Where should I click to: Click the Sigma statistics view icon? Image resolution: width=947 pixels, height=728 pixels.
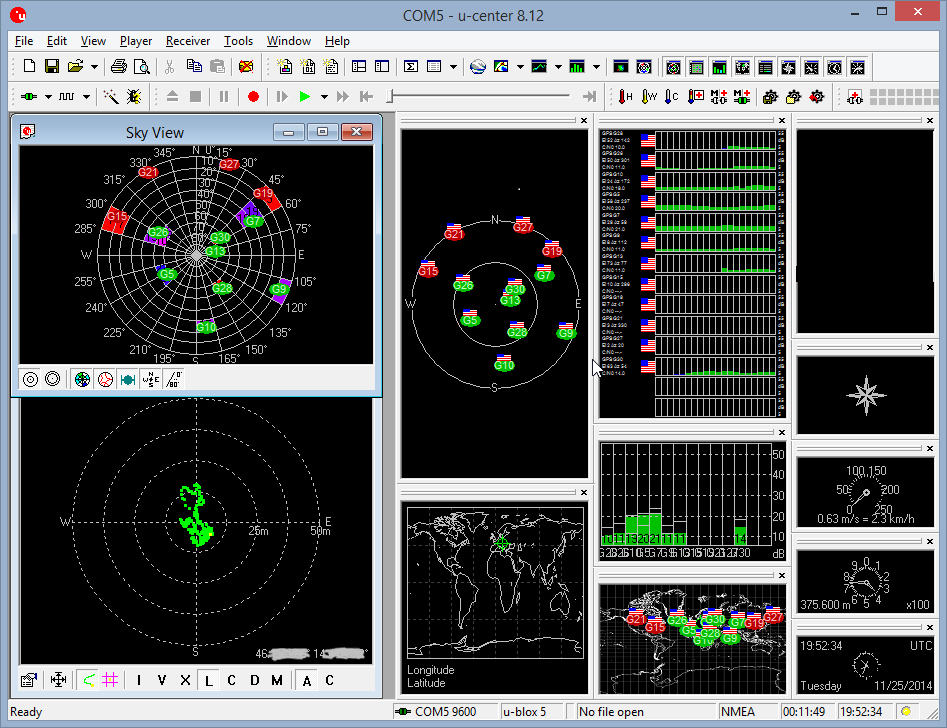coord(410,67)
